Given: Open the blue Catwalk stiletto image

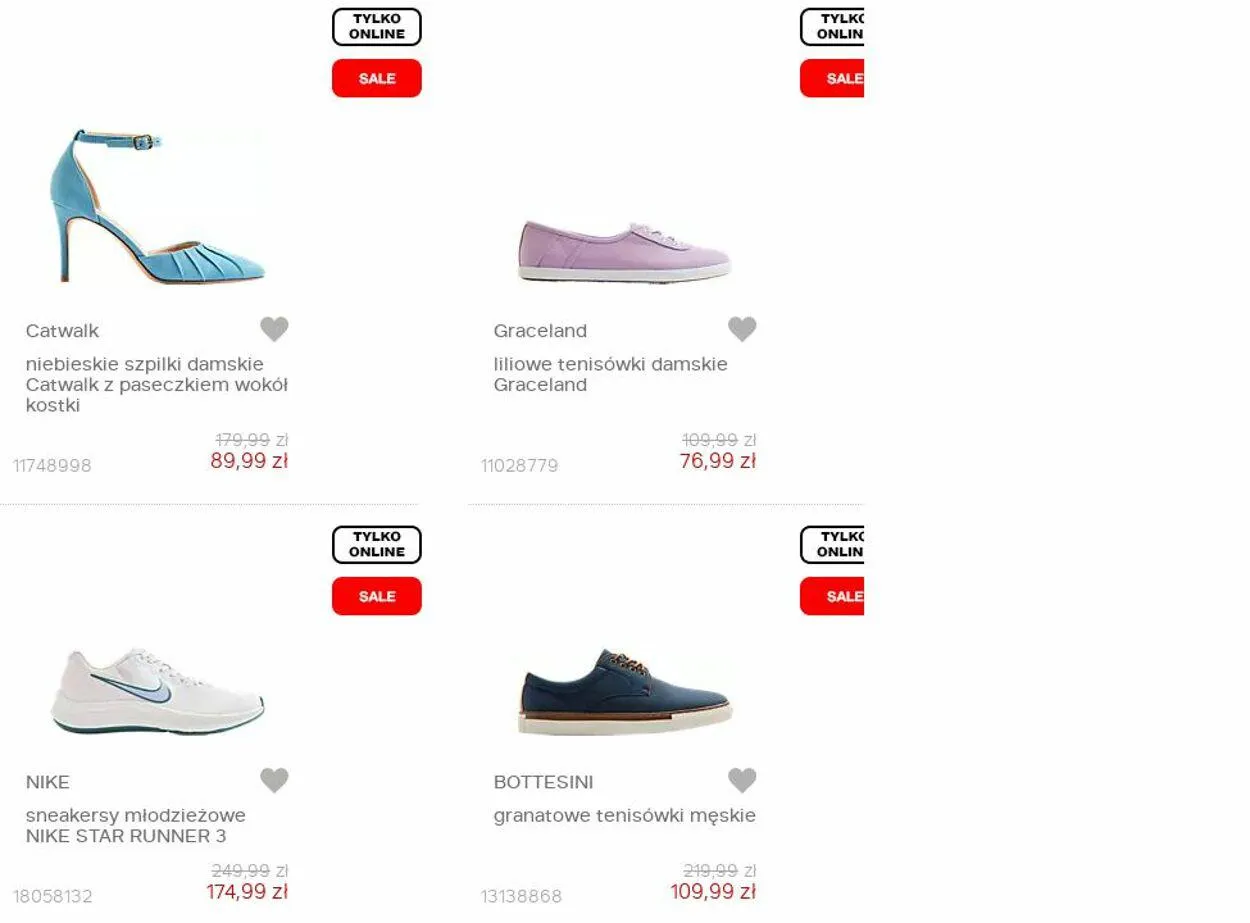Looking at the screenshot, I should 157,205.
